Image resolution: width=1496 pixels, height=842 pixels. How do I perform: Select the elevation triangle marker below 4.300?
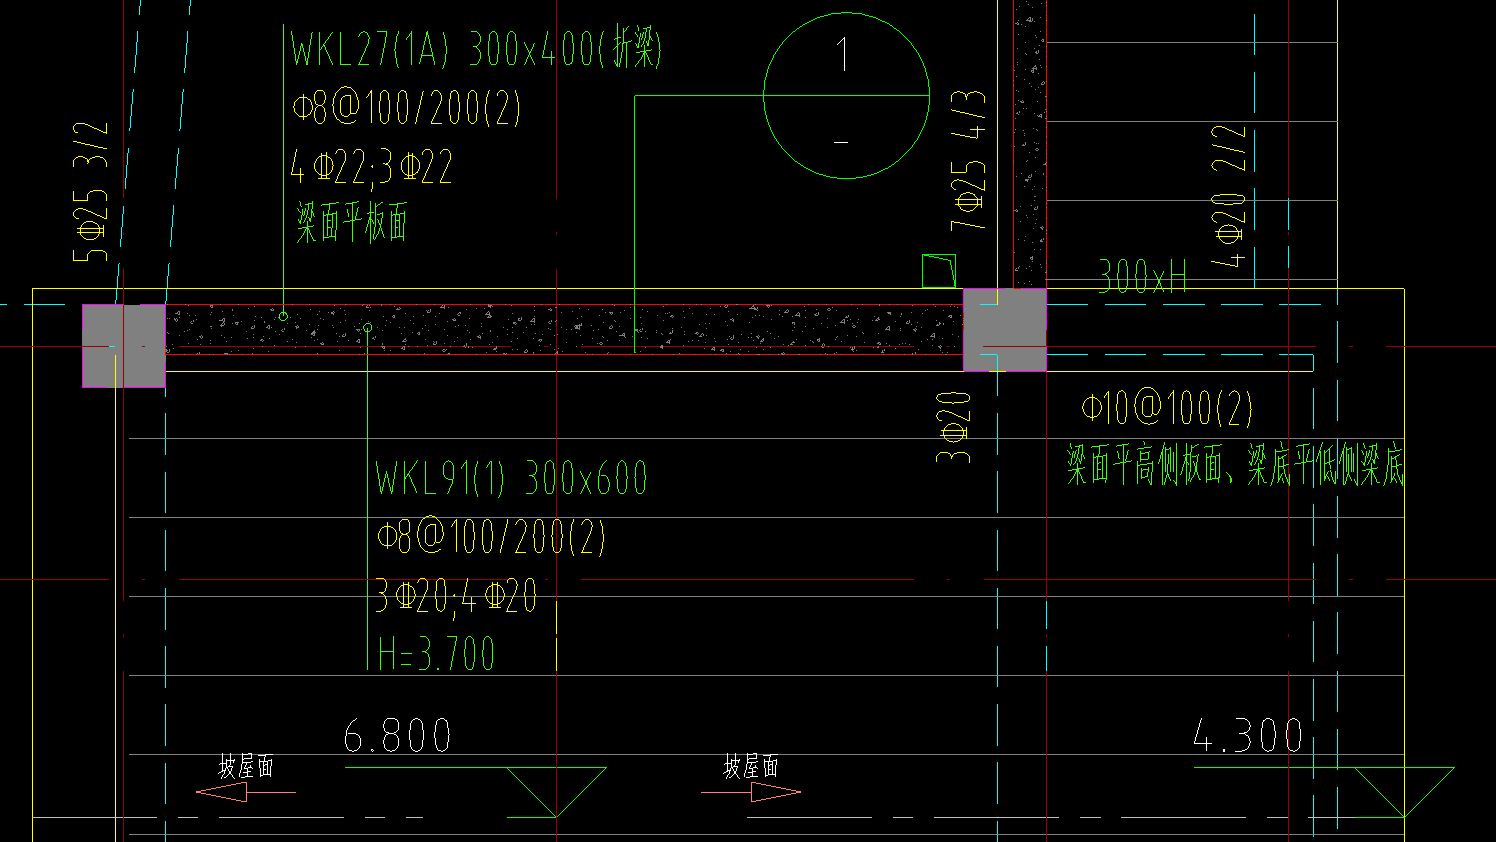click(x=1404, y=791)
